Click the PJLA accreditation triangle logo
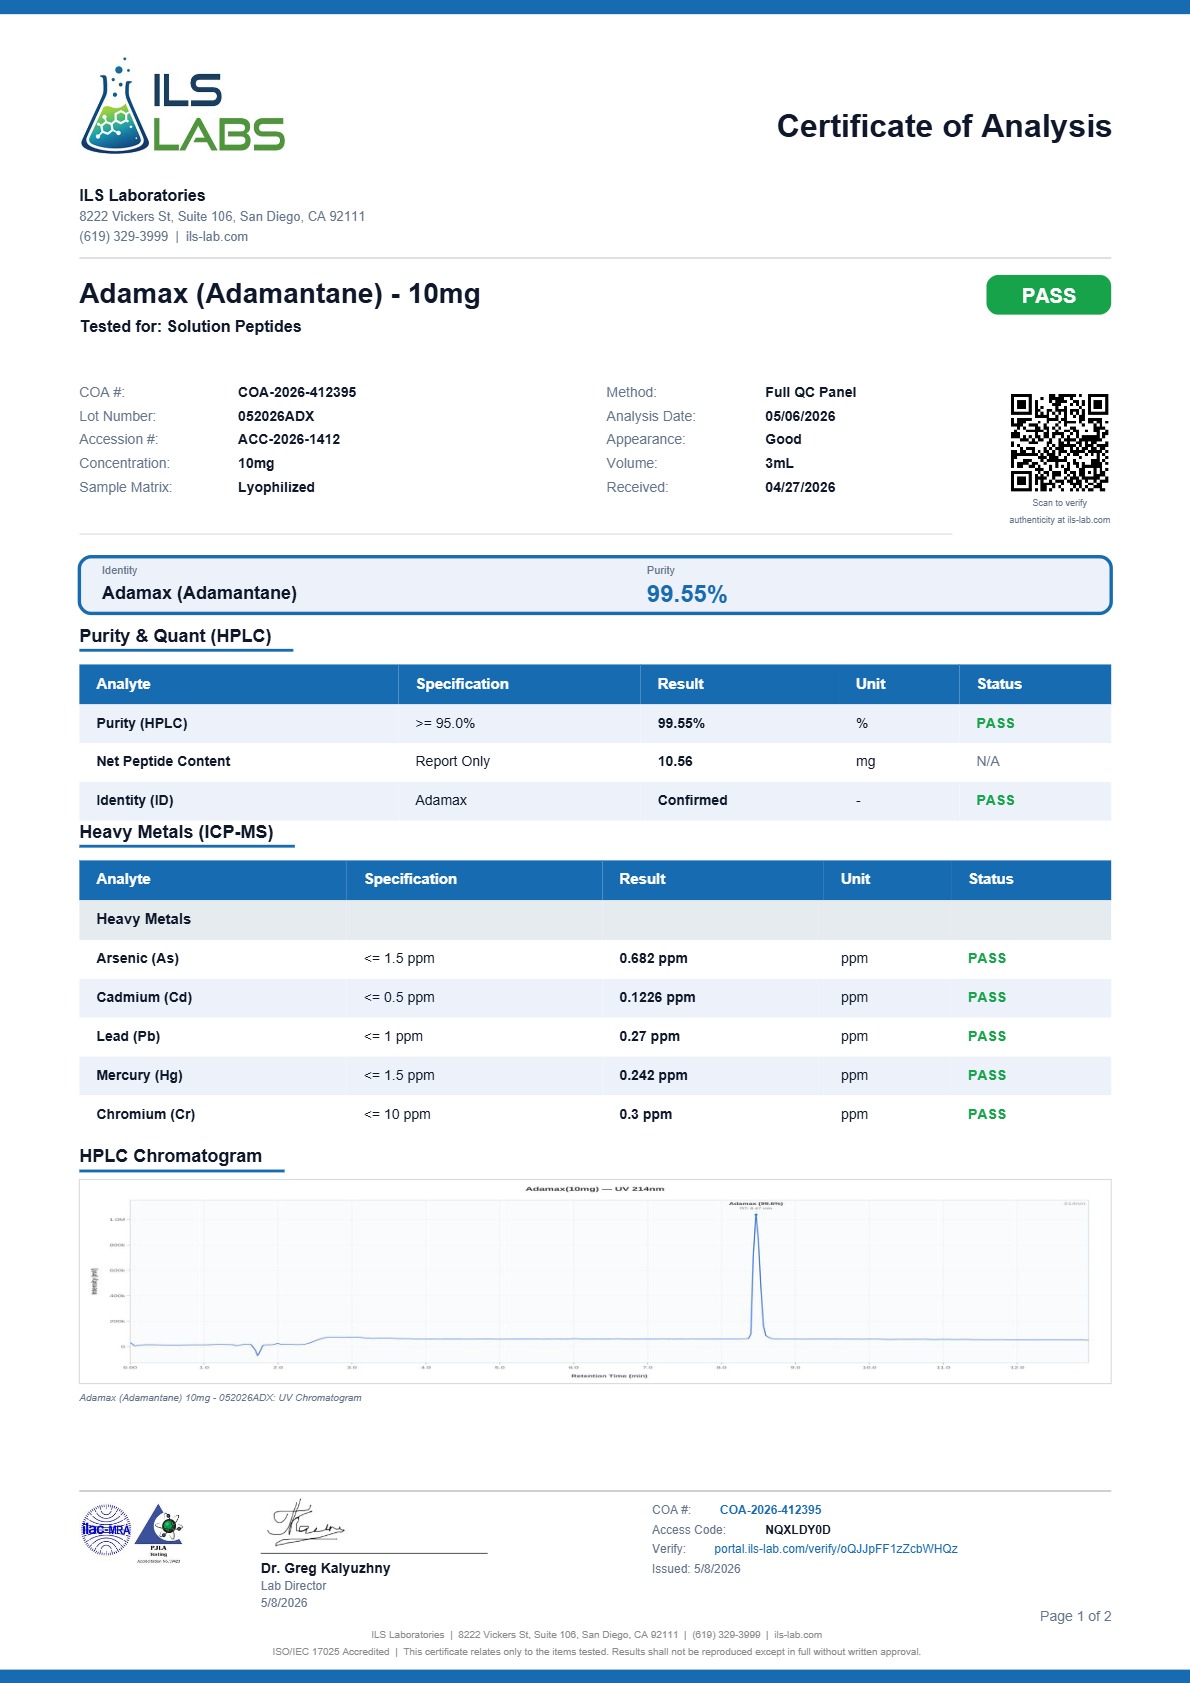 (159, 1532)
